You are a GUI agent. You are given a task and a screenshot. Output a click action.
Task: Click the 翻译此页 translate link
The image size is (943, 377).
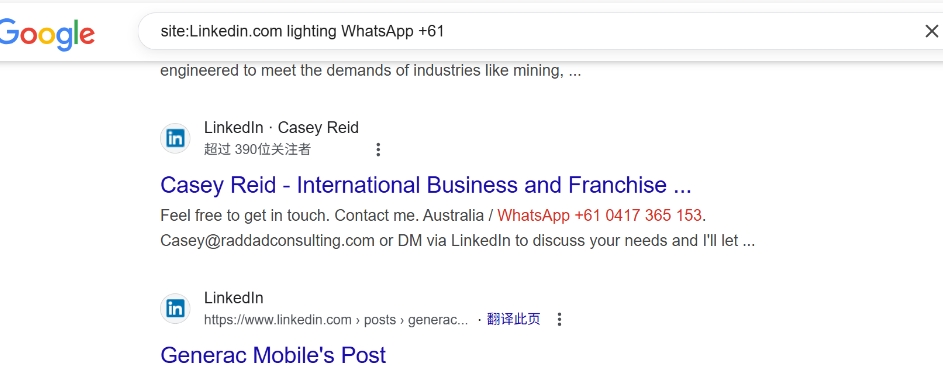[514, 319]
